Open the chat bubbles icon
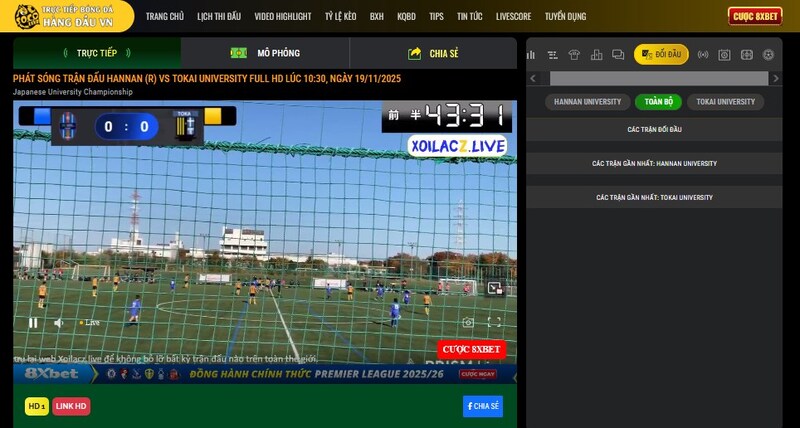Viewport: 800px width, 428px height. 618,55
